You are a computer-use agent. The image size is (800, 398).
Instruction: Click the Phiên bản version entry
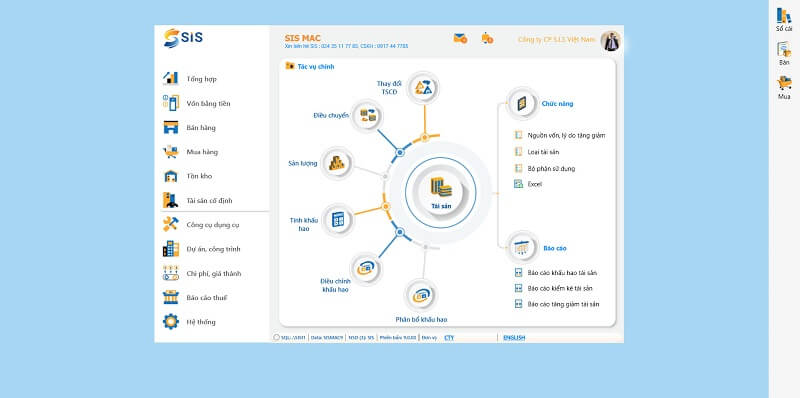(398, 337)
